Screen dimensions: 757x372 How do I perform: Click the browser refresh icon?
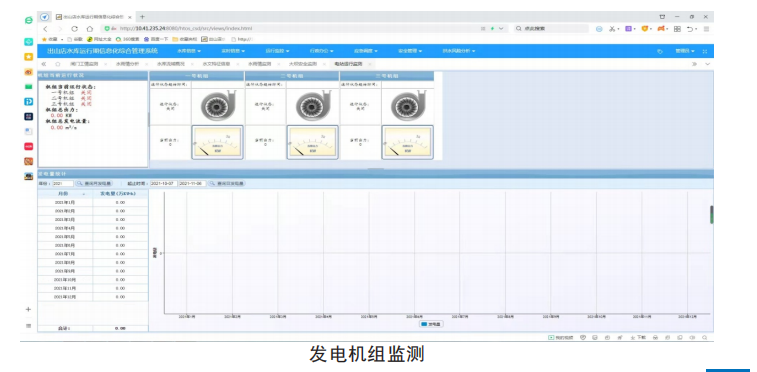74,29
